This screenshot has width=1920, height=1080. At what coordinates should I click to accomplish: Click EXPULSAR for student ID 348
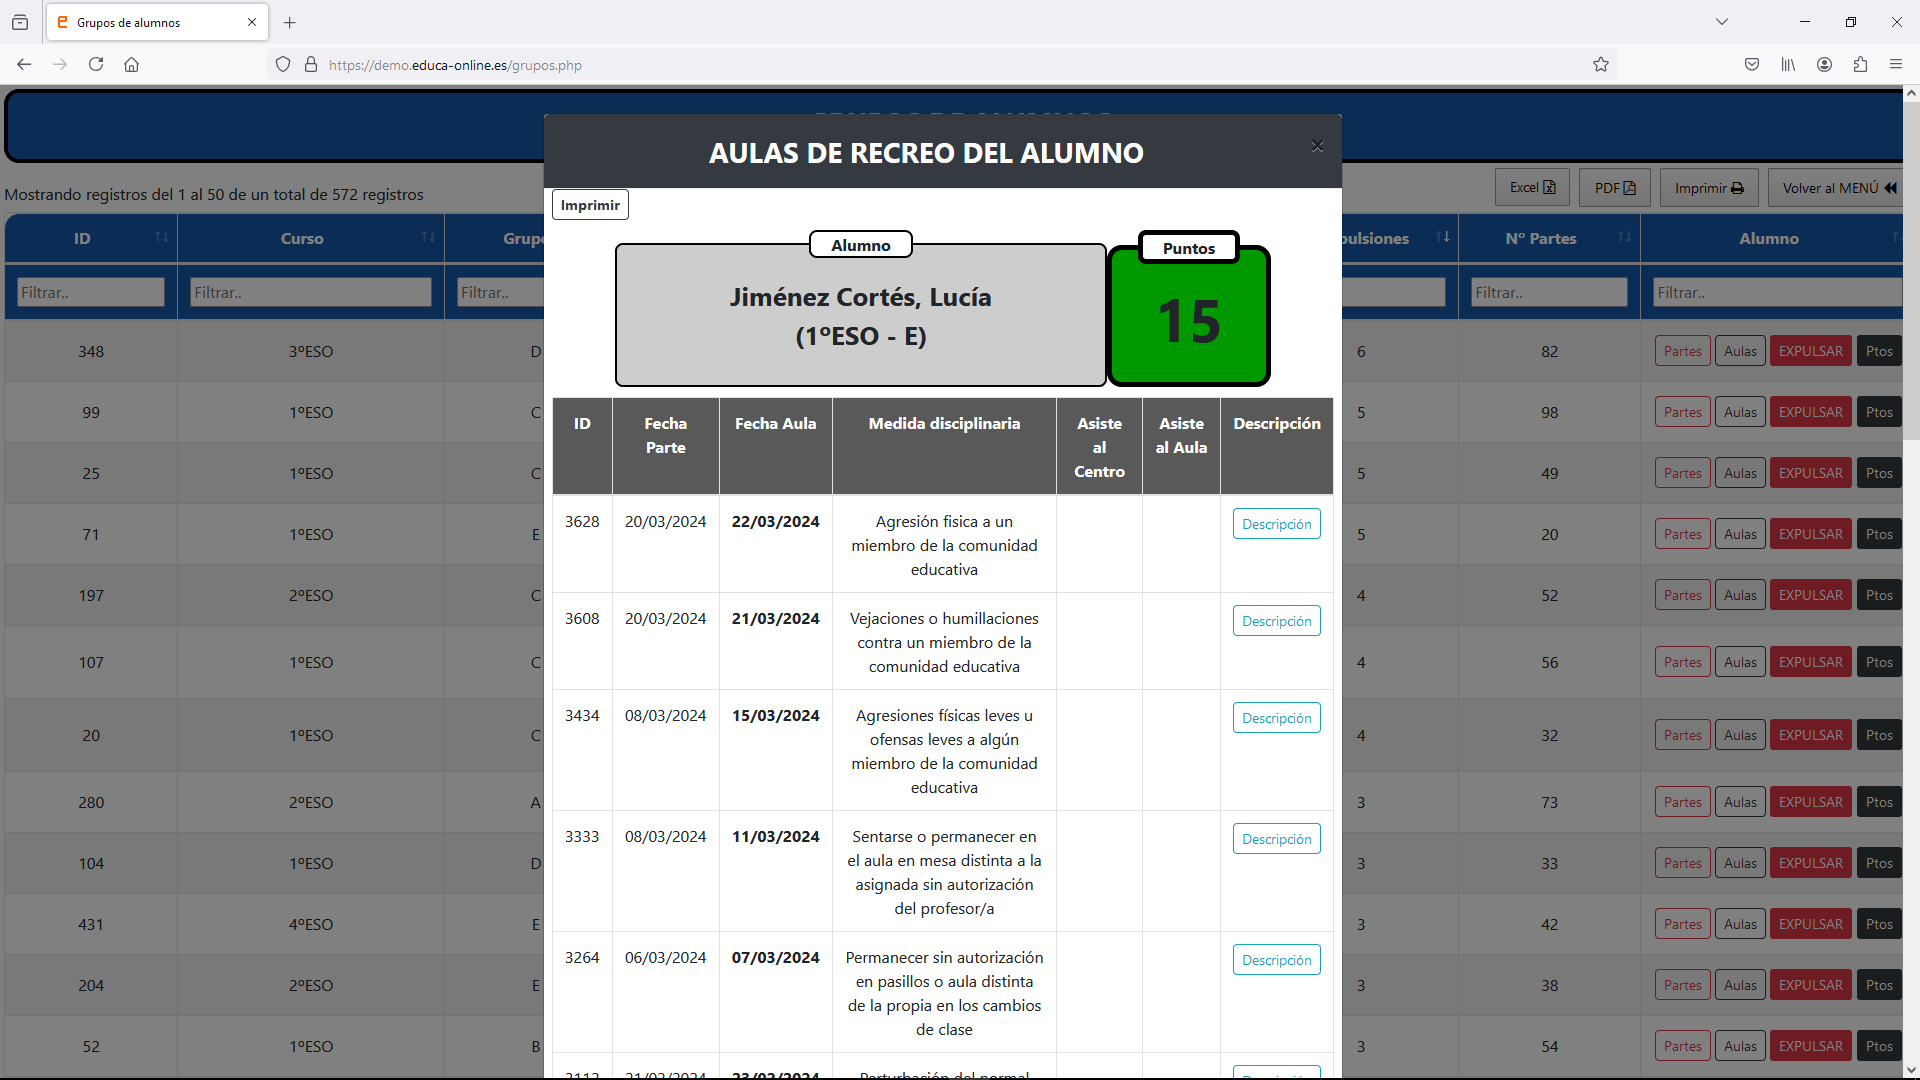click(1810, 351)
